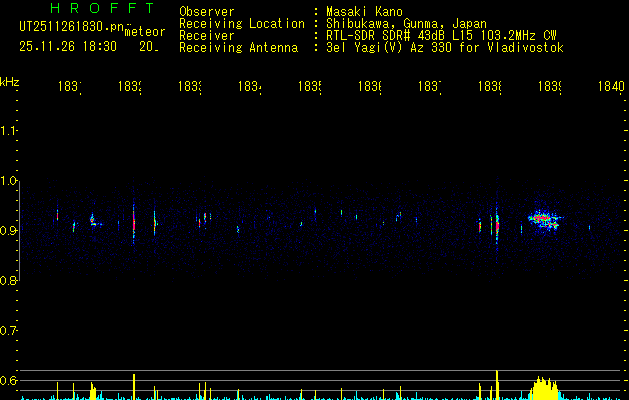Click the 1840 time marker on axis
Viewport: 629px width, 400px height.
(611, 86)
